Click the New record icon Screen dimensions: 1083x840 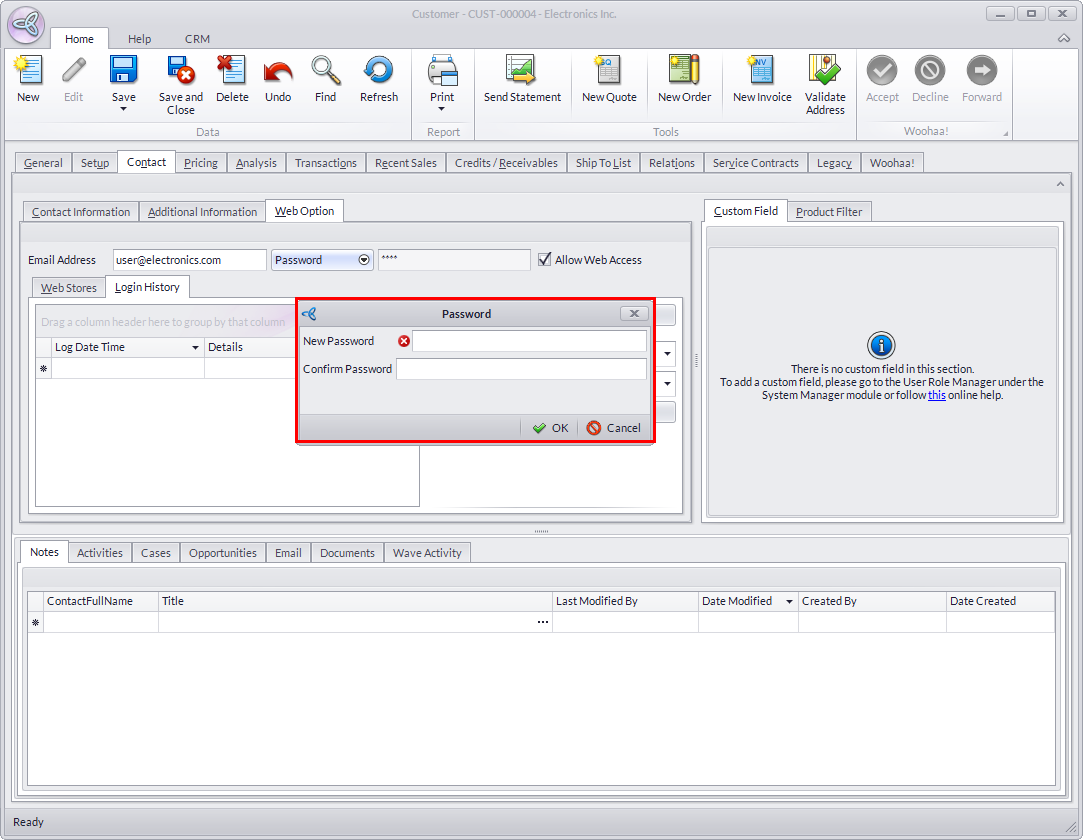(x=28, y=71)
